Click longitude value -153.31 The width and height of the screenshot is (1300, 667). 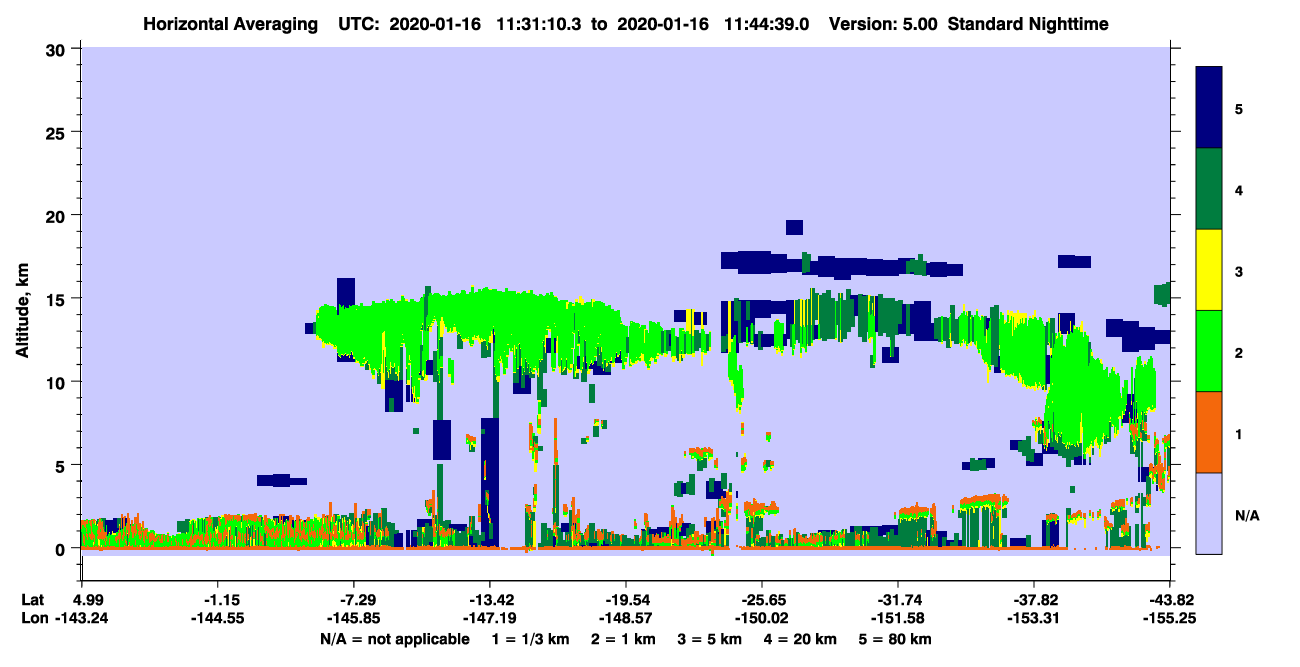click(x=1034, y=619)
